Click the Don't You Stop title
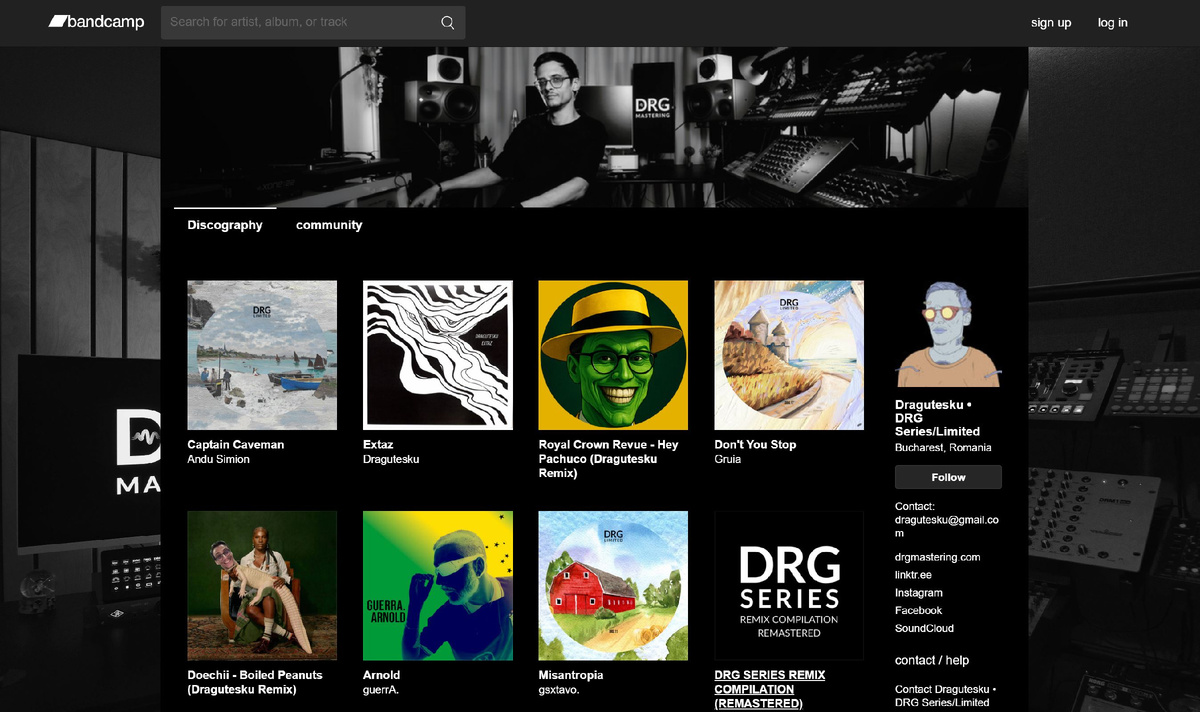The height and width of the screenshot is (712, 1200). pos(755,444)
